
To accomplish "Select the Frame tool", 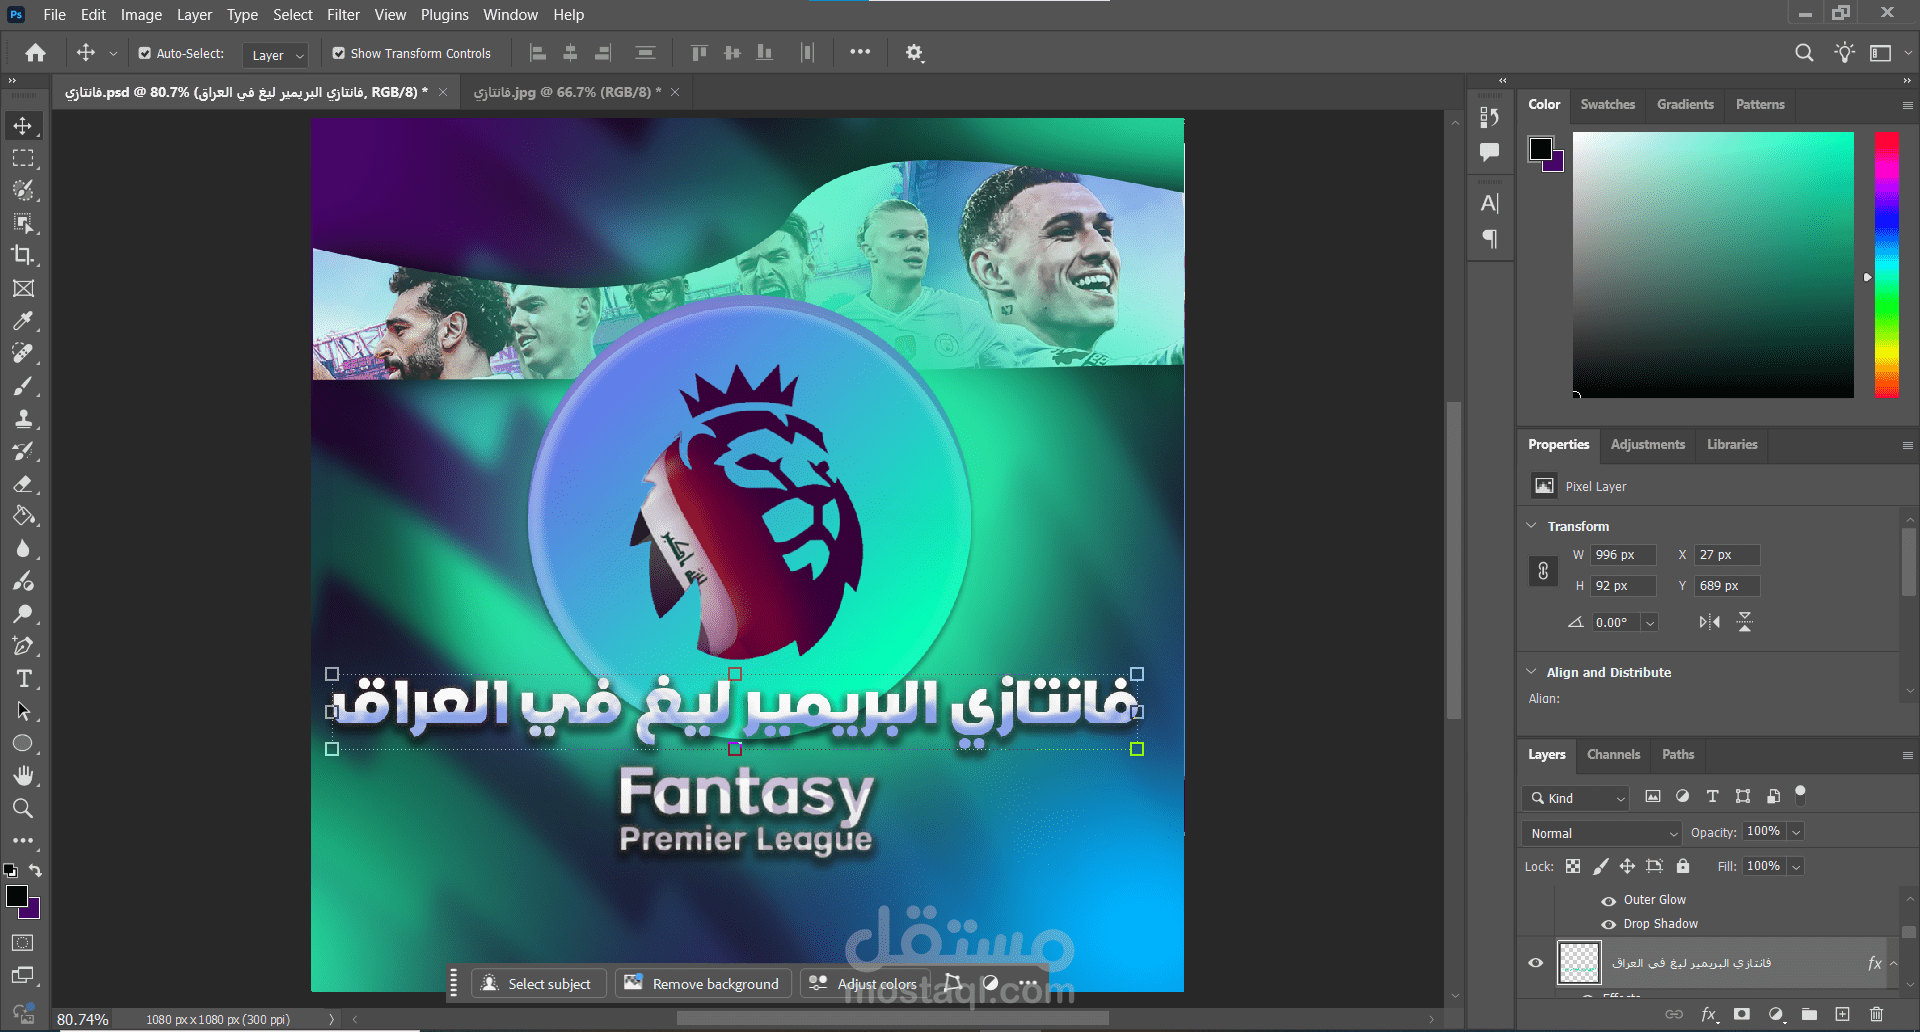I will (x=23, y=288).
